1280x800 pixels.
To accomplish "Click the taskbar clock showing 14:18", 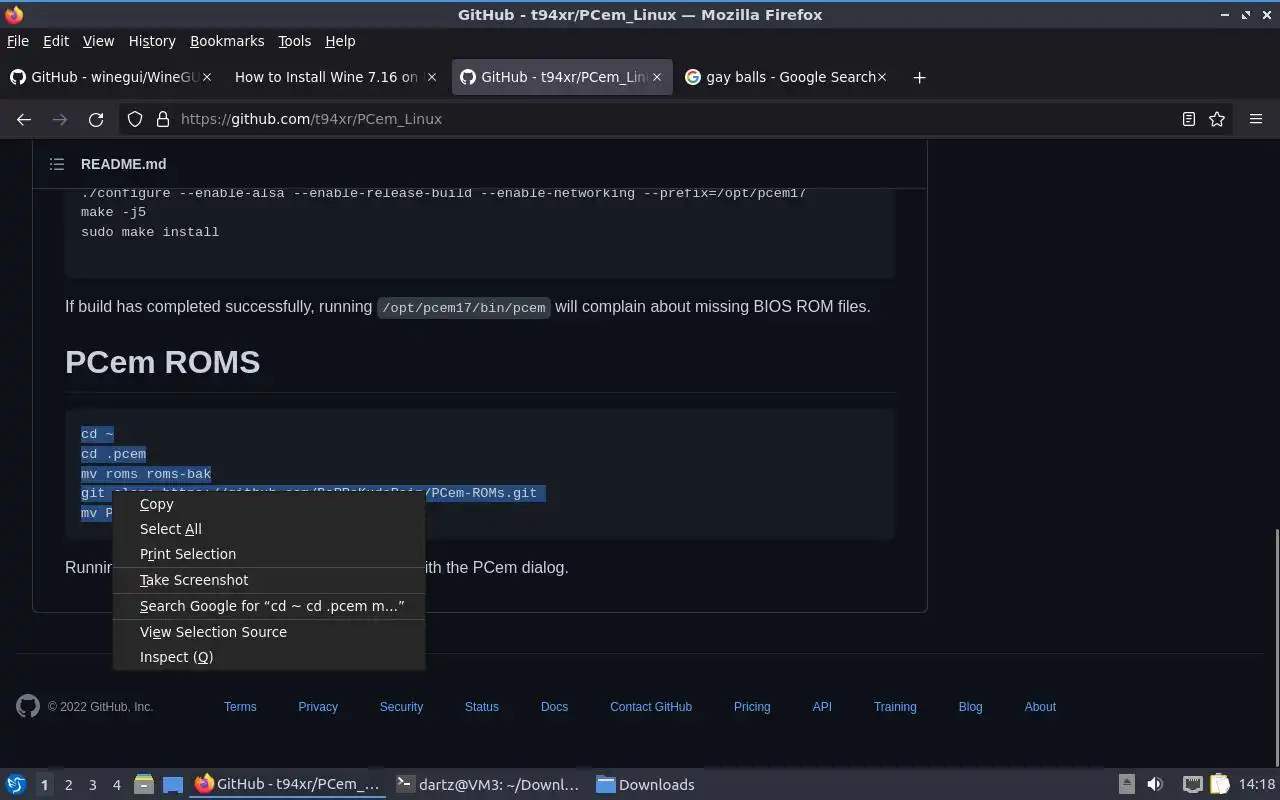I will coord(1257,785).
